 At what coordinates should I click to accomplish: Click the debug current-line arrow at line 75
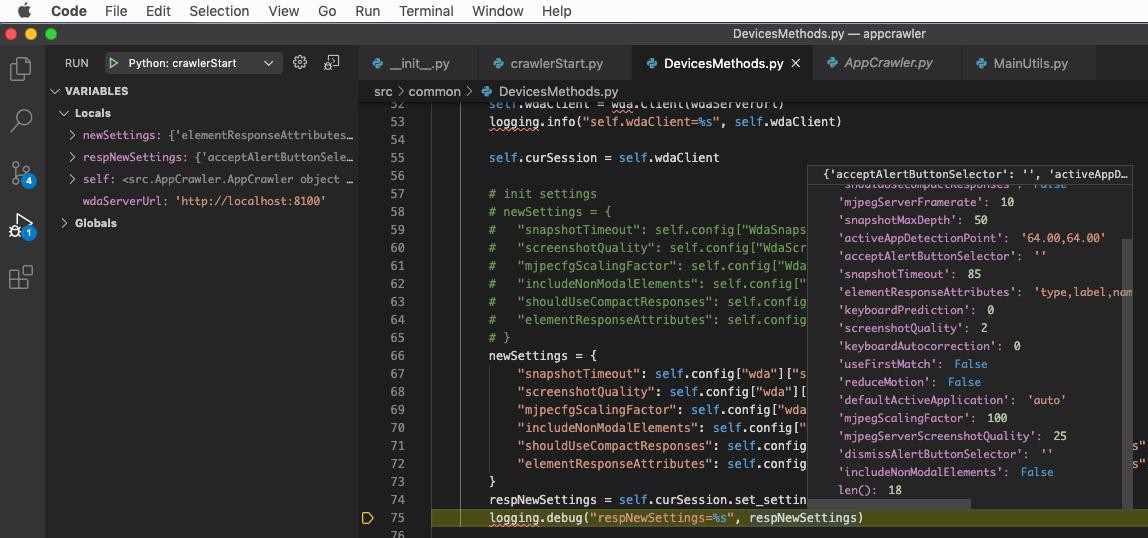[368, 518]
